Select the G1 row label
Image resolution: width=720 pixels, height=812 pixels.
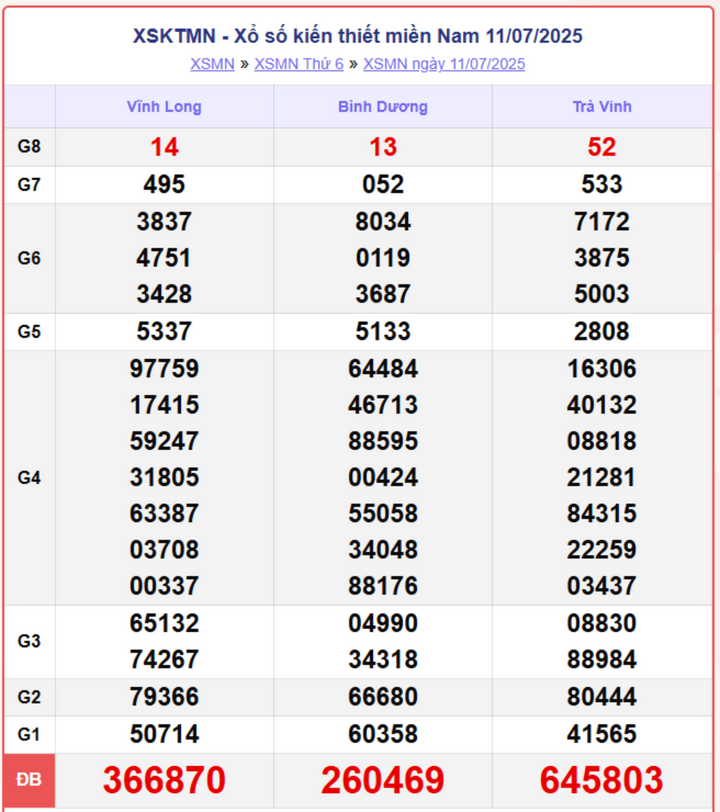tap(29, 734)
